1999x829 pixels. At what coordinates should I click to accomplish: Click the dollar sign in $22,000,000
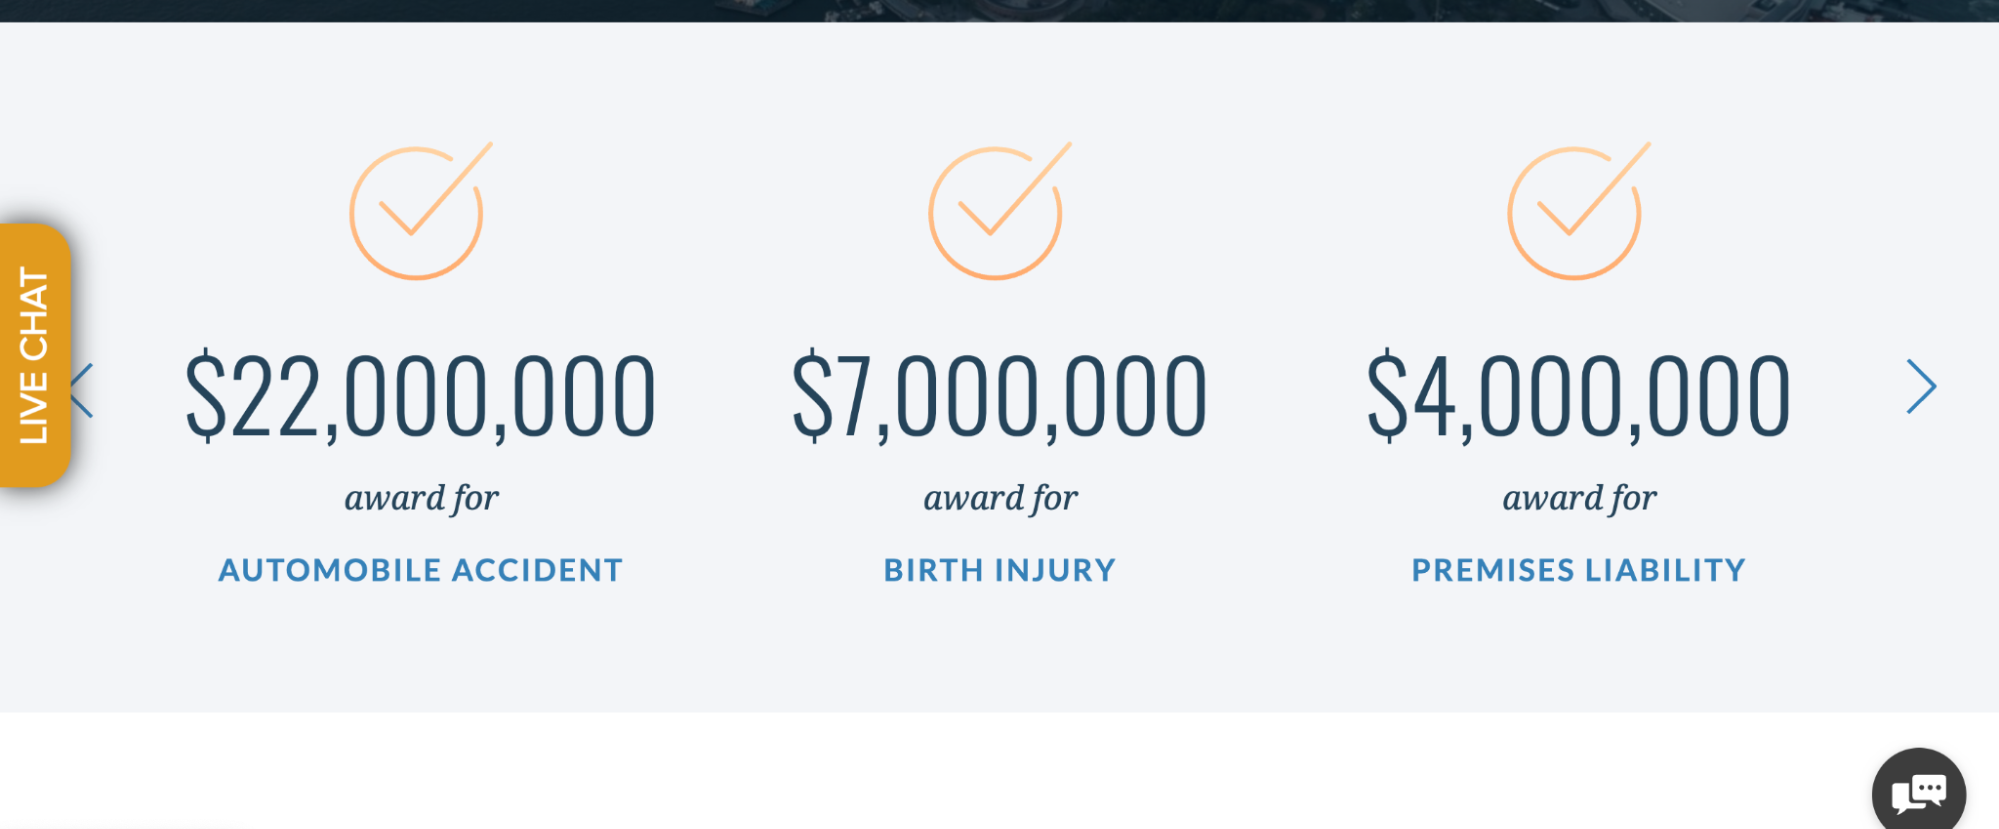tap(206, 397)
